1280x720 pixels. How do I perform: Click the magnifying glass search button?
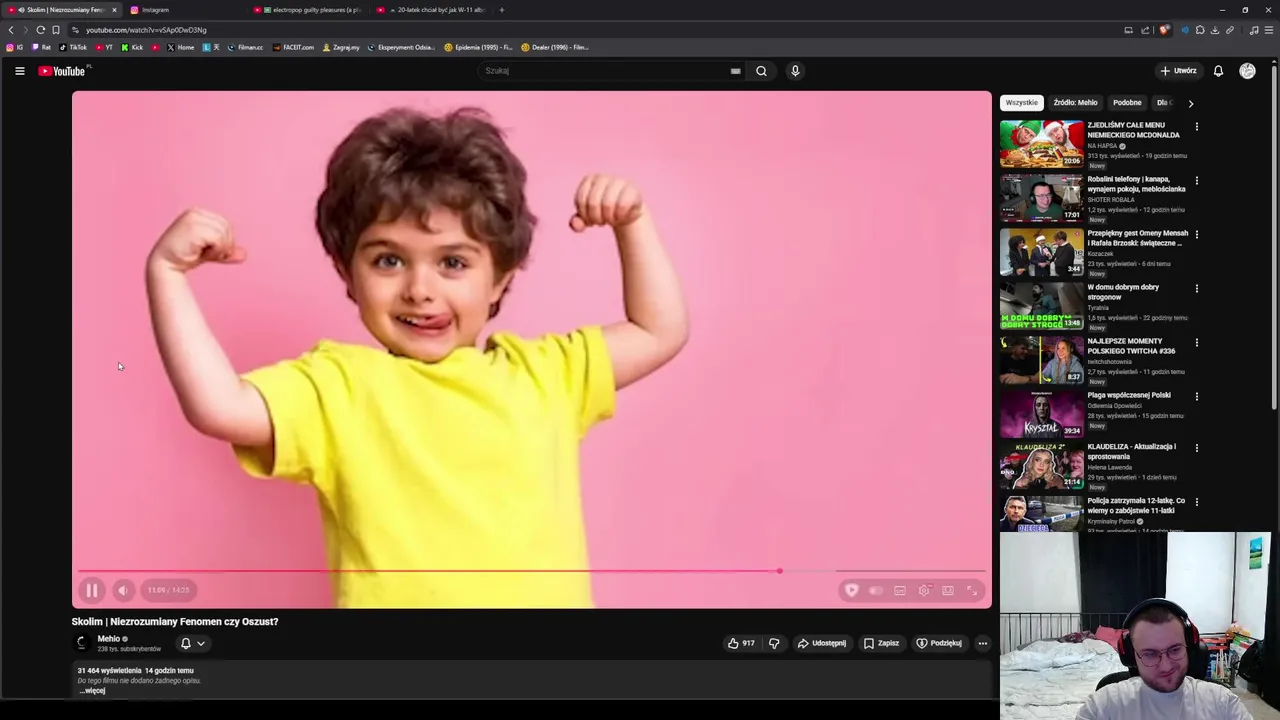[x=761, y=71]
